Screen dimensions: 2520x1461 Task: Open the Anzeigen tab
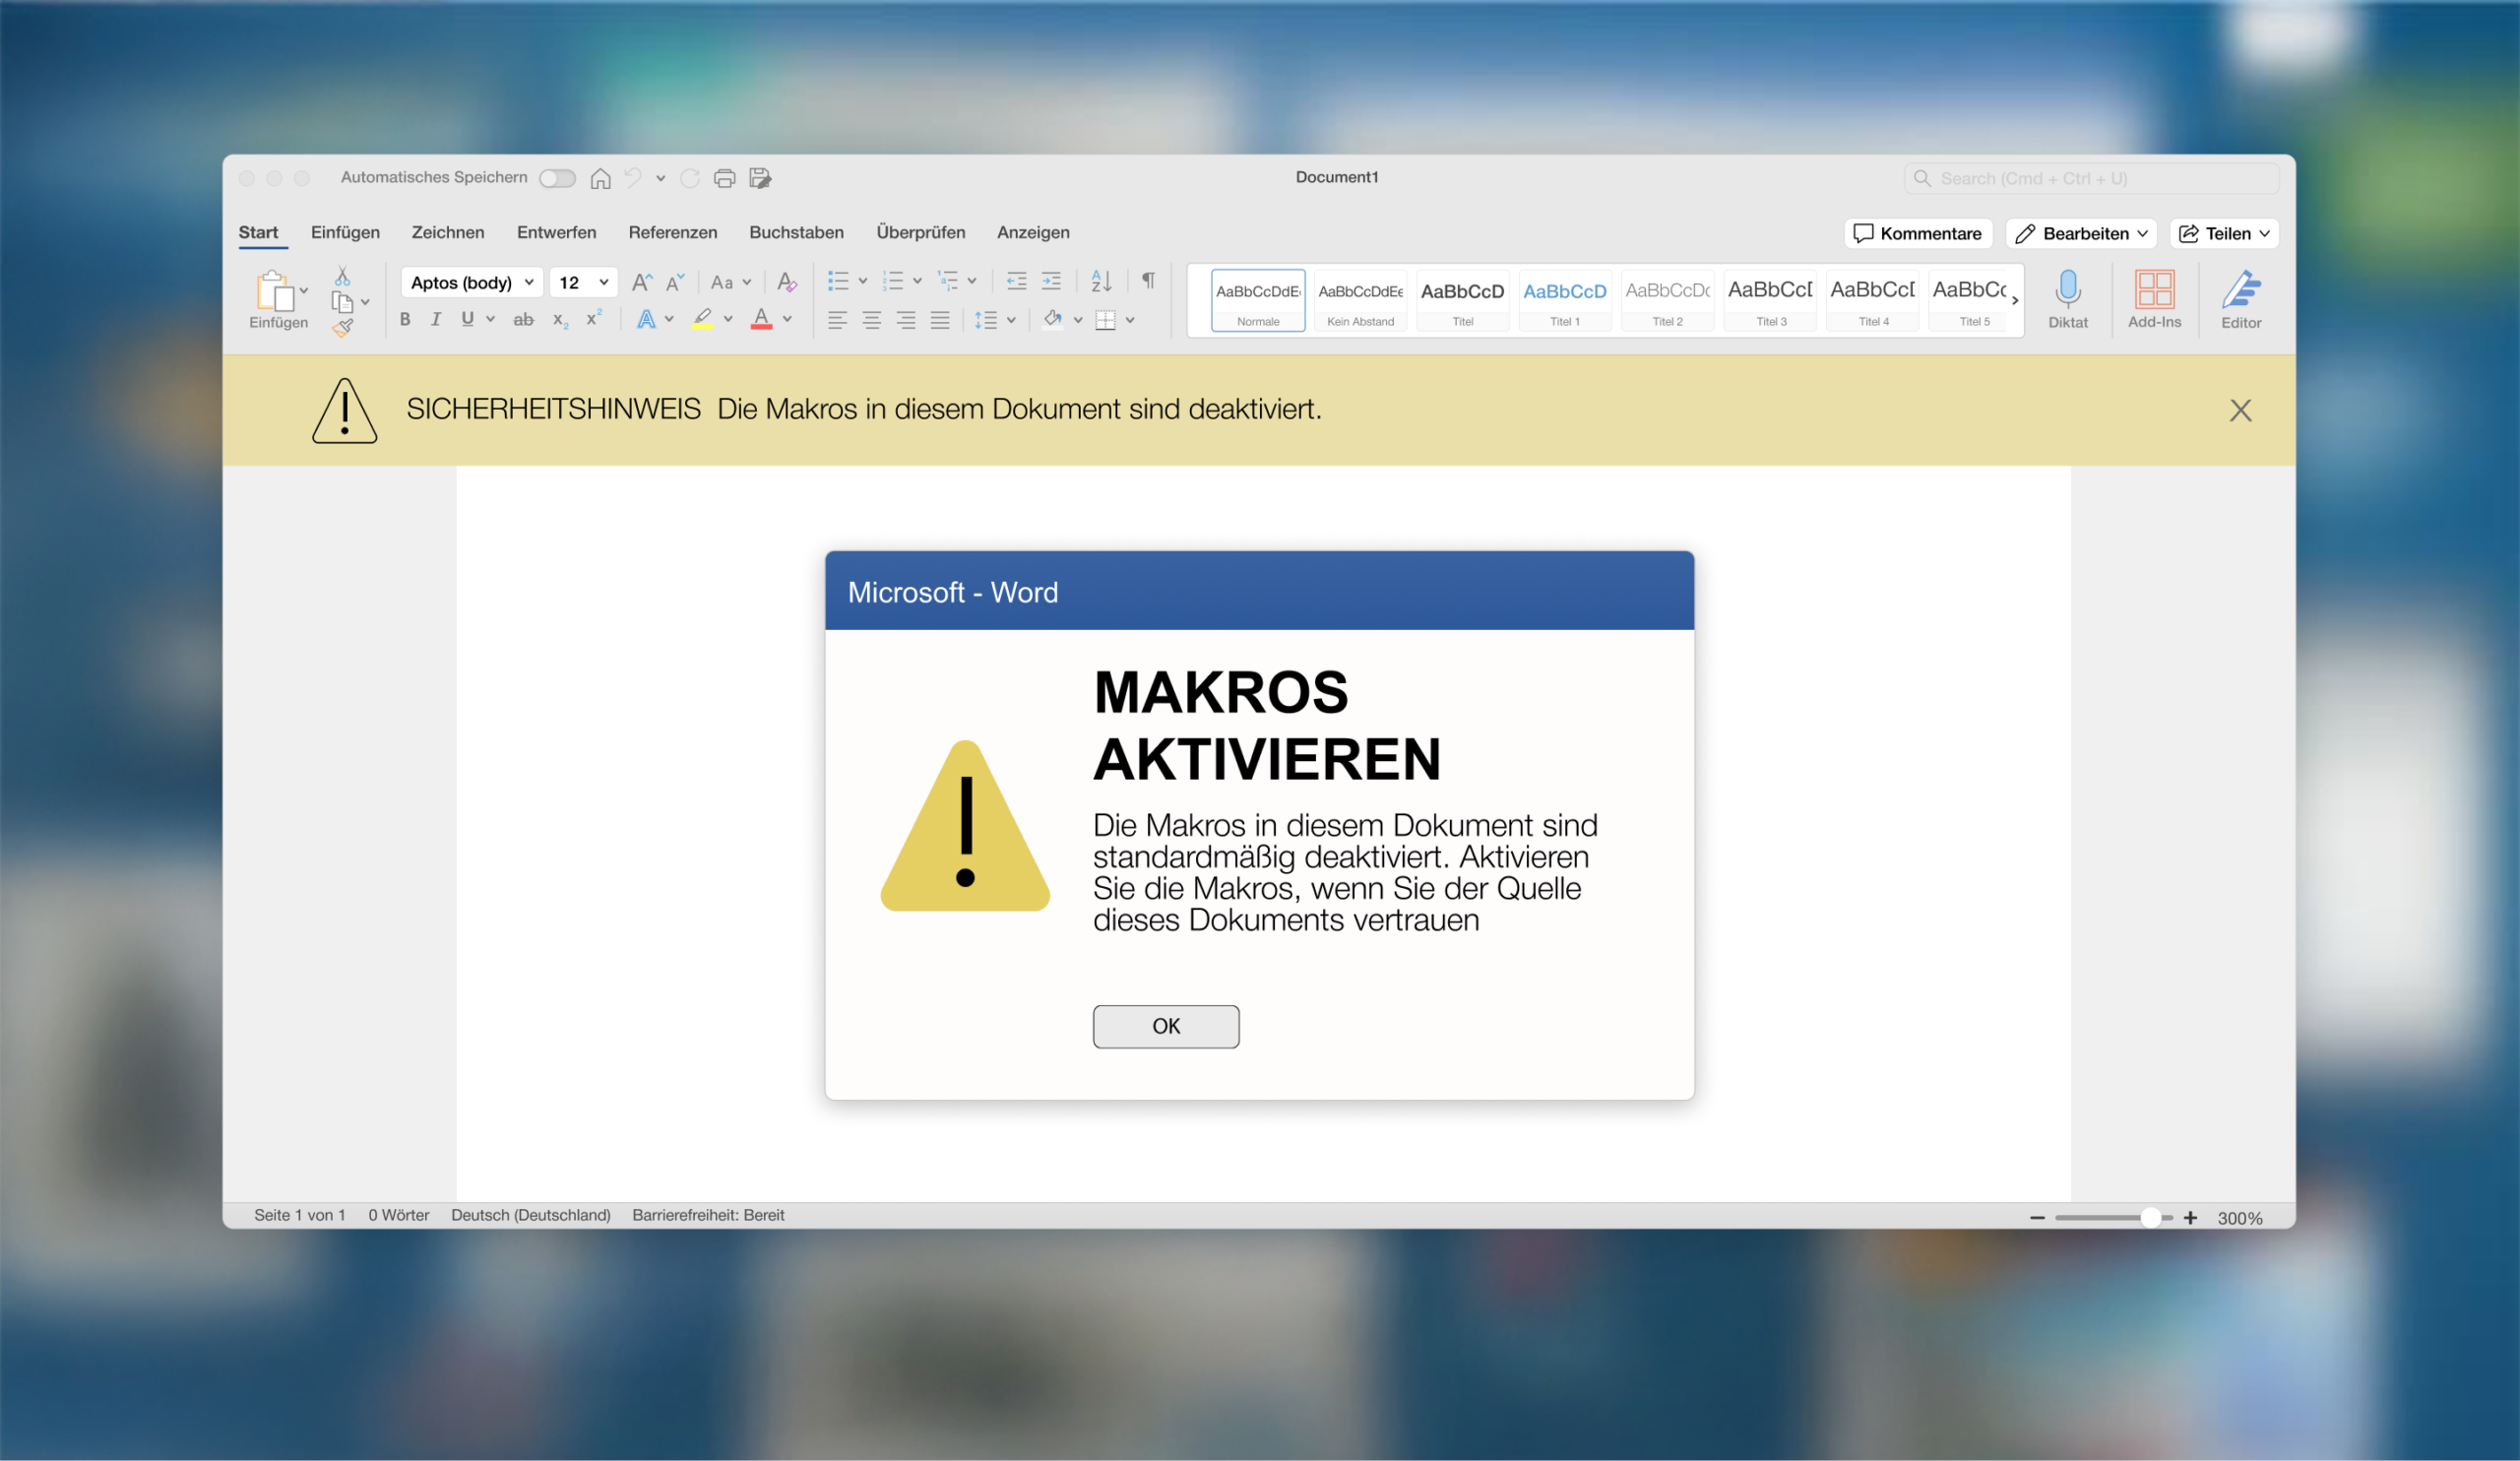pyautogui.click(x=1033, y=232)
